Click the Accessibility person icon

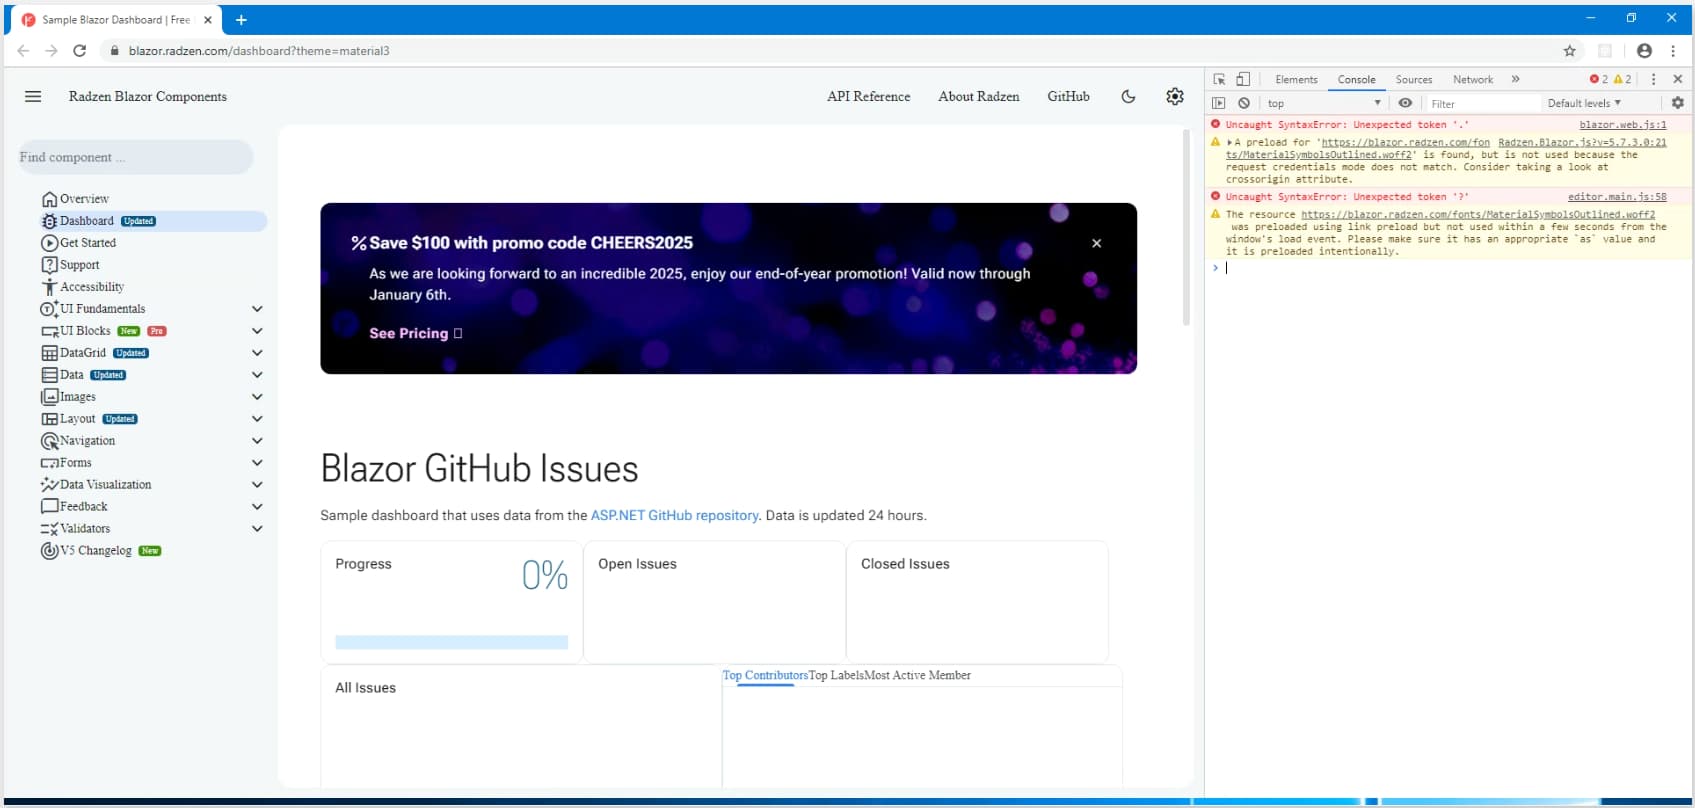tap(49, 287)
